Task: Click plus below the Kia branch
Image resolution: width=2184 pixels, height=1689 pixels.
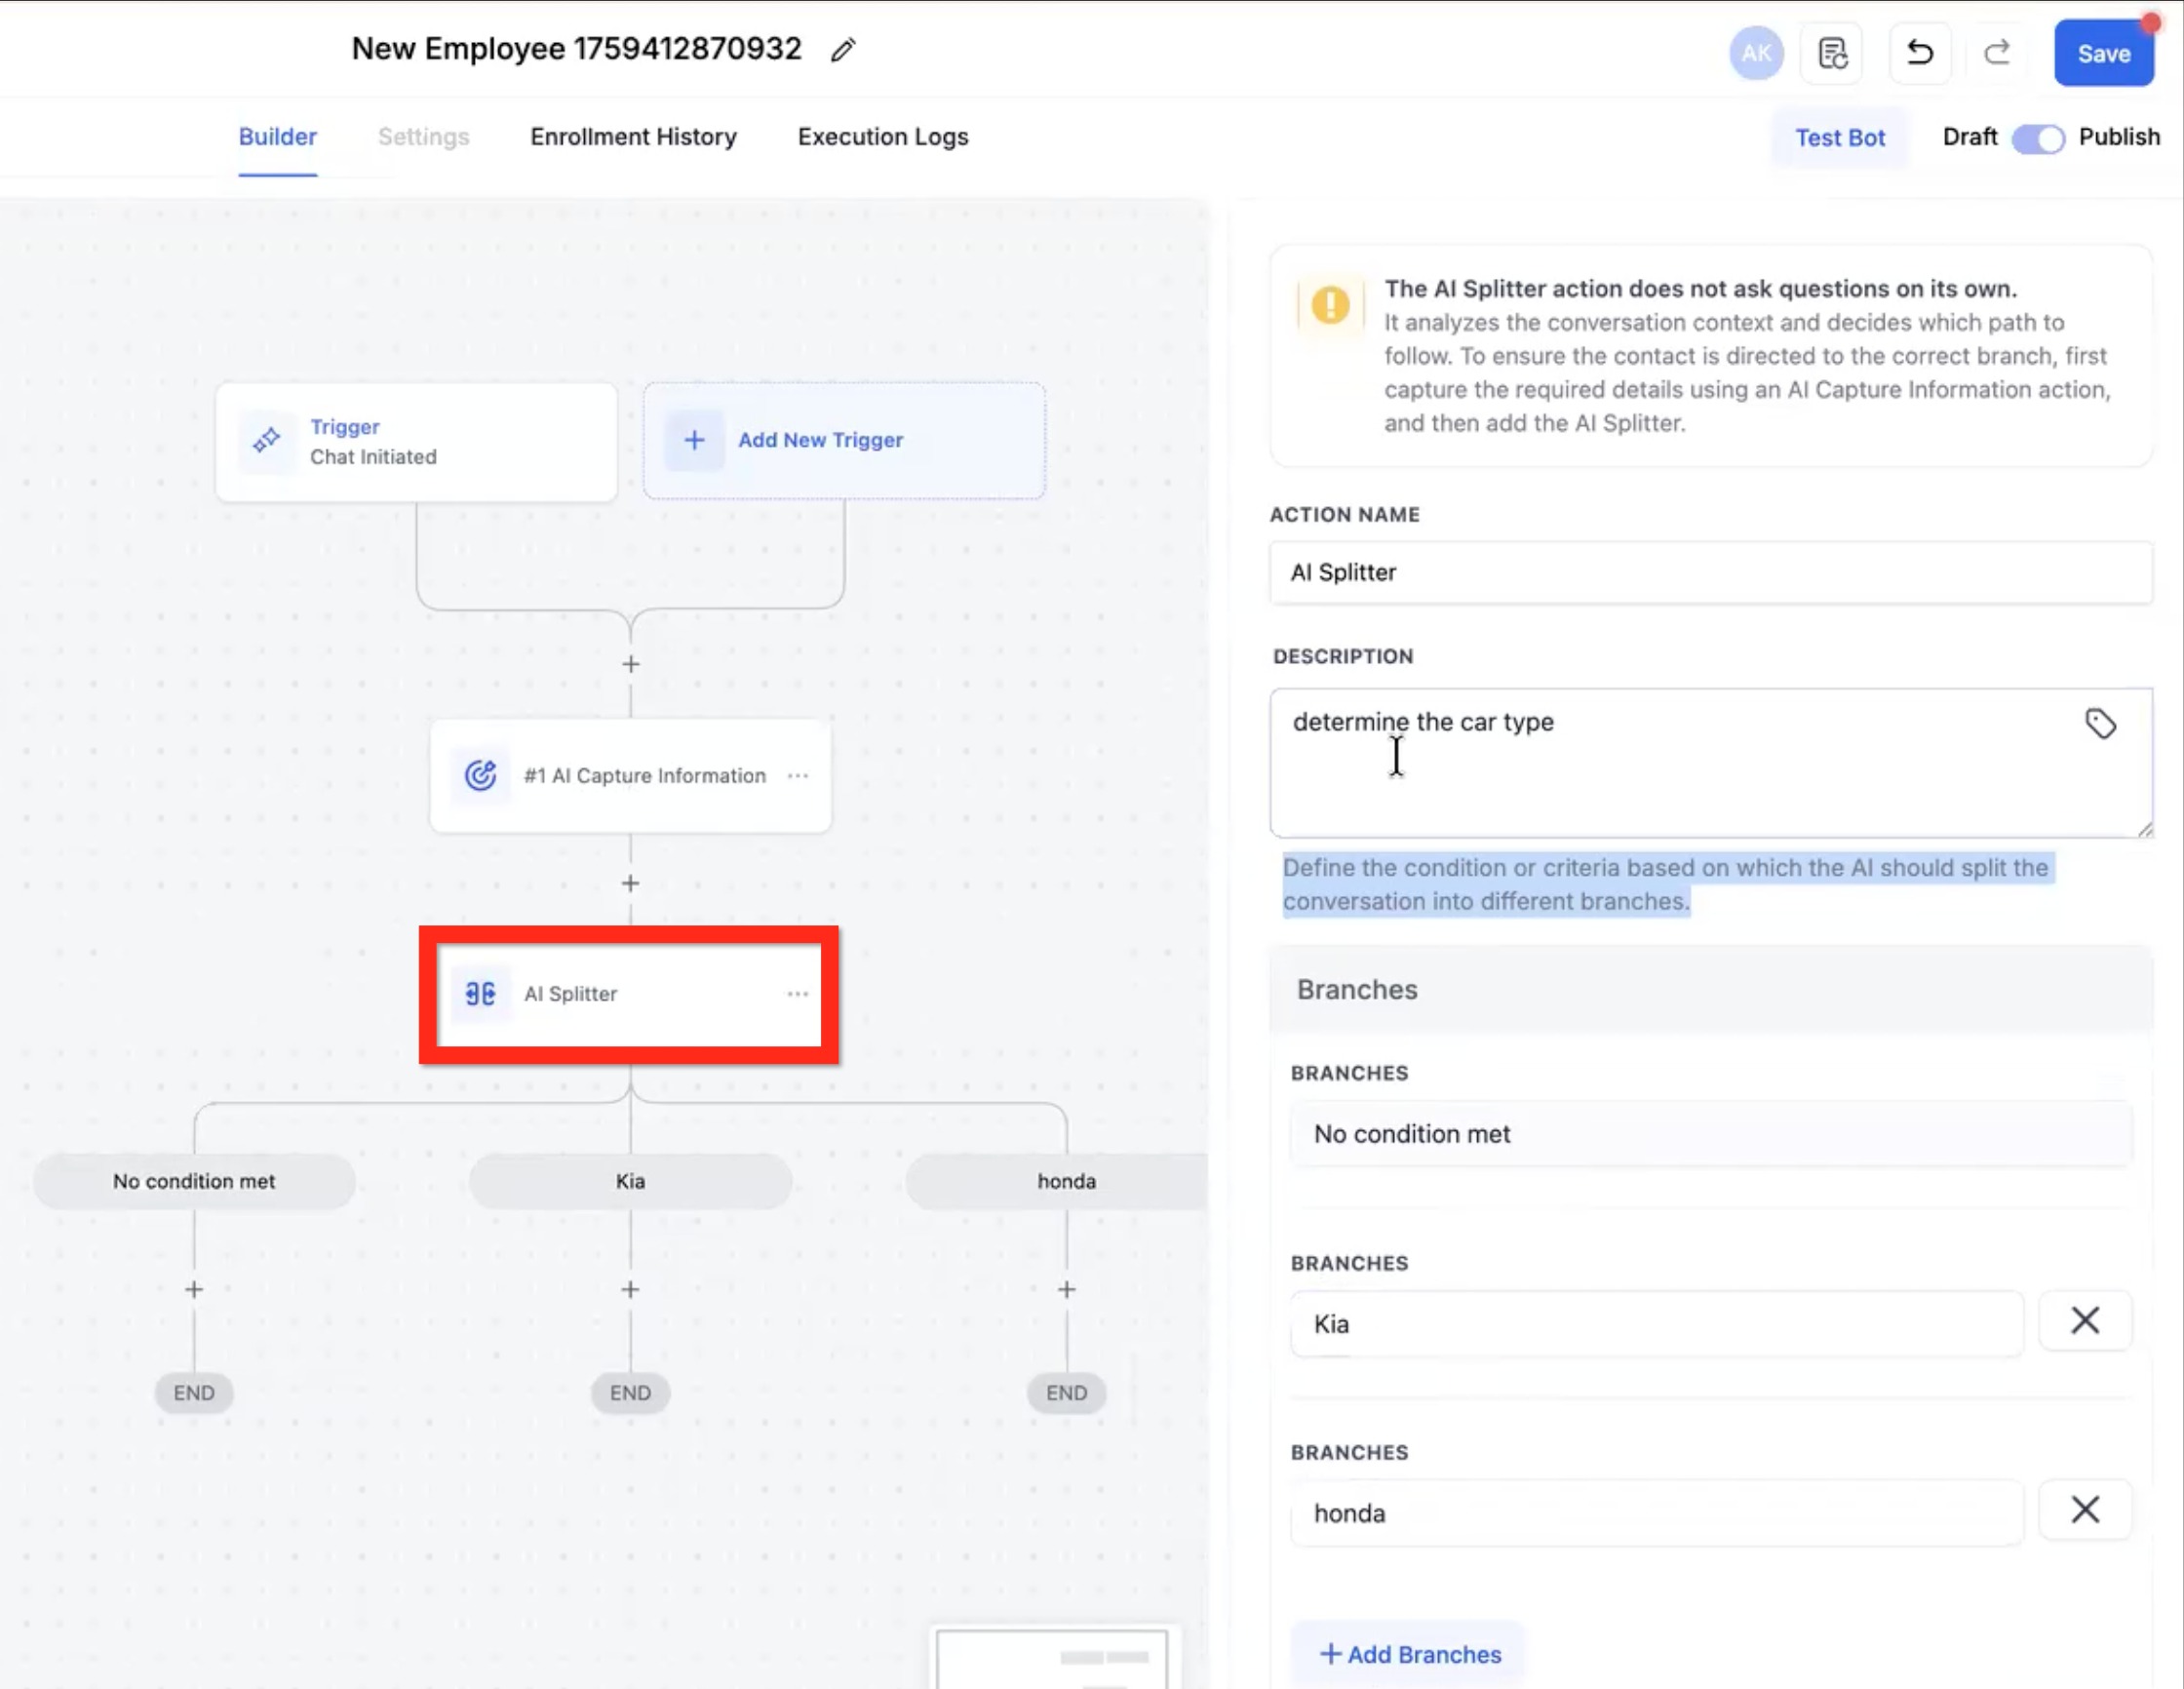Action: 630,1290
